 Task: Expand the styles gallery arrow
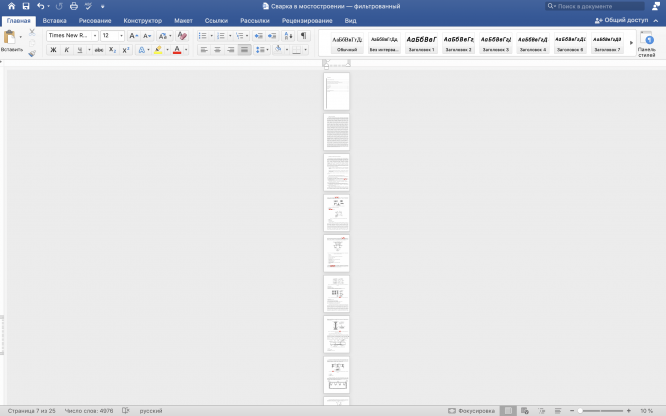(631, 43)
